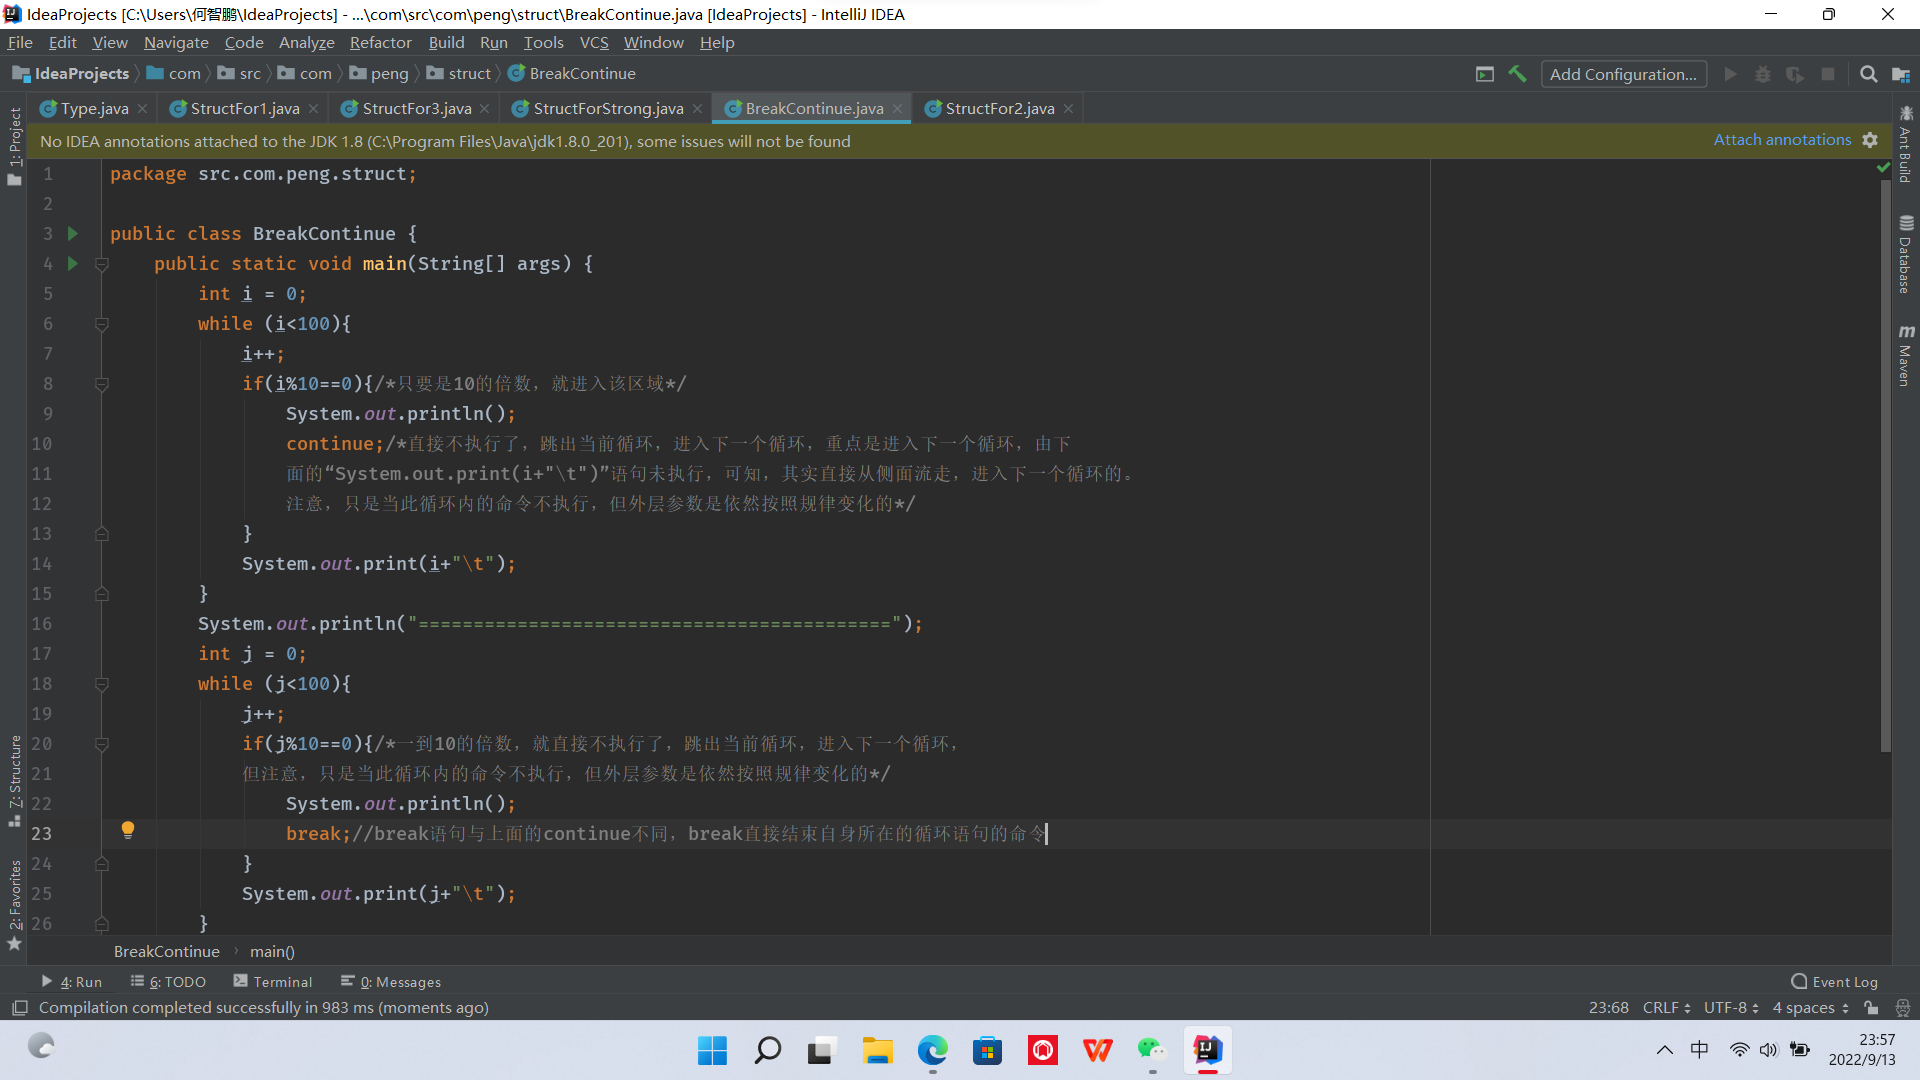This screenshot has height=1080, width=1920.
Task: Click the Add Configuration button
Action: coord(1622,74)
